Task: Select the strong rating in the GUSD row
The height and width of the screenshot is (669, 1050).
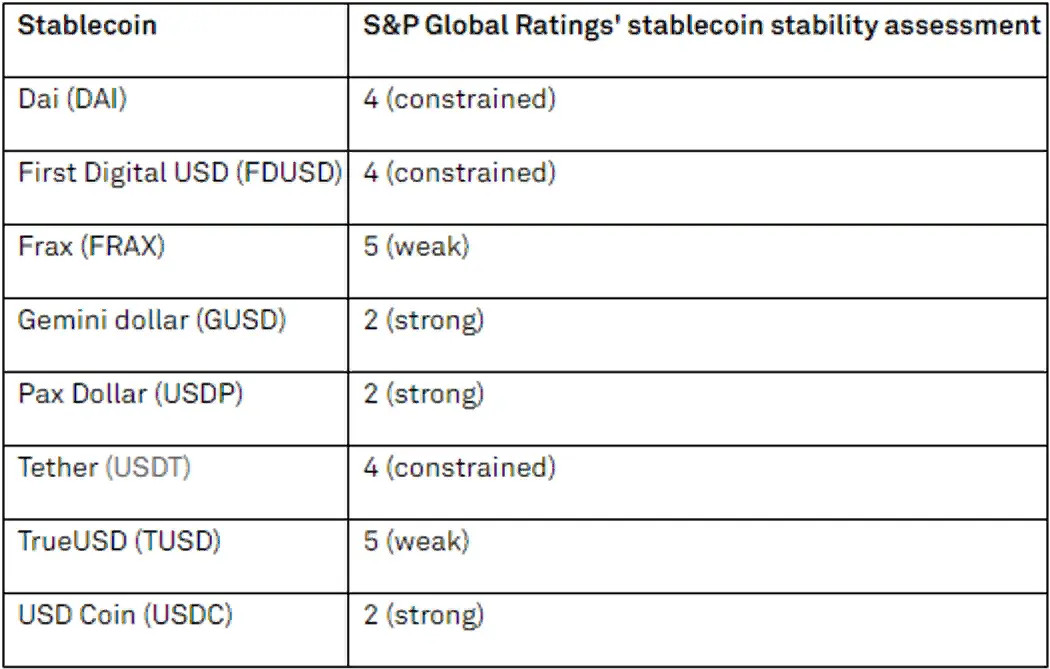Action: coord(424,321)
